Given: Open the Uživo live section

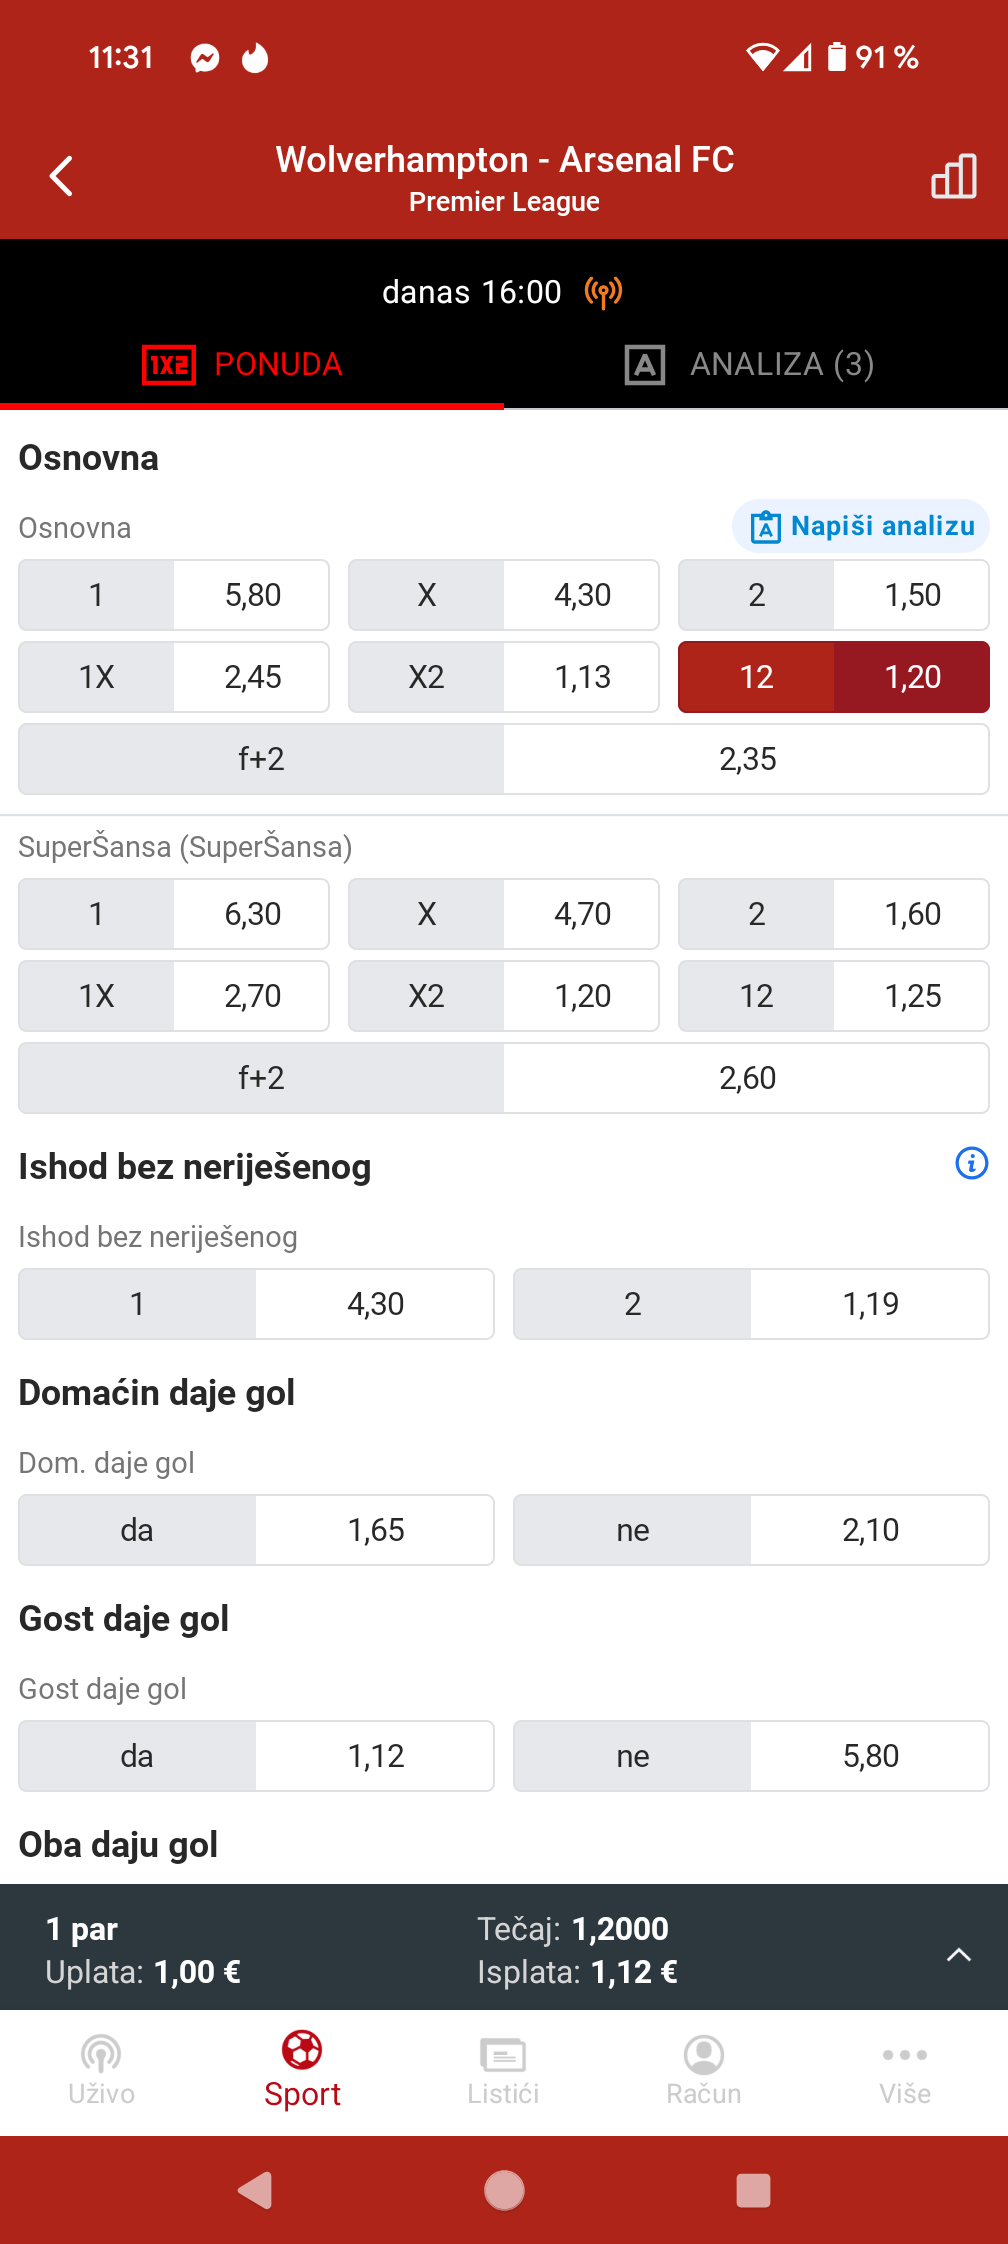Looking at the screenshot, I should [101, 2068].
